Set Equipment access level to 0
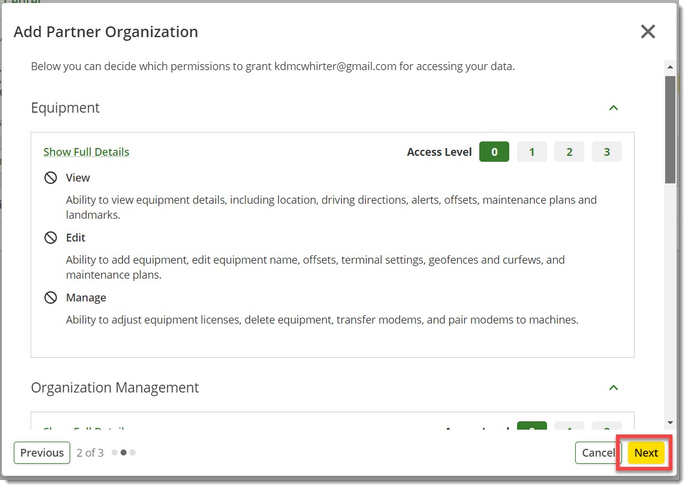 point(494,152)
